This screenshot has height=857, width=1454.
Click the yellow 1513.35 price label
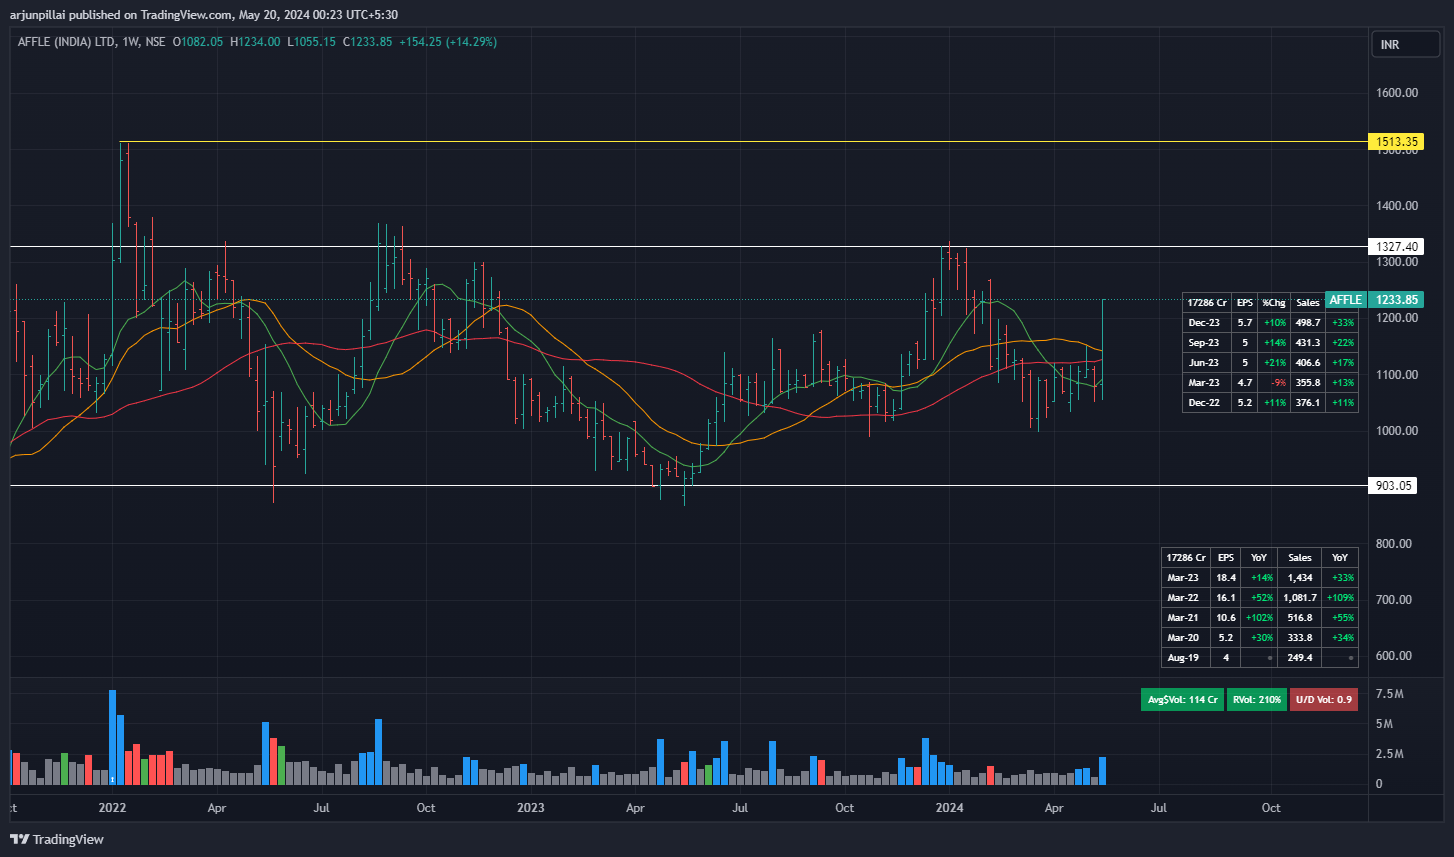coord(1398,142)
